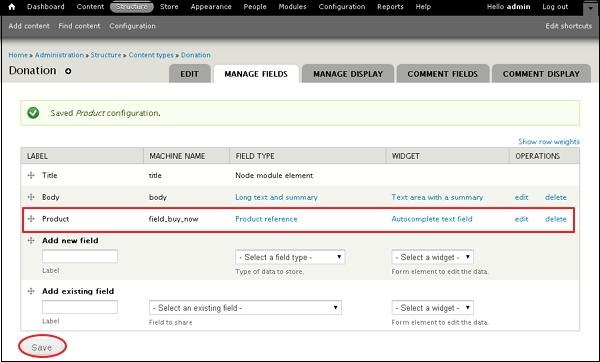Click Text area with a summary widget link
The image size is (600, 362).
tap(437, 197)
